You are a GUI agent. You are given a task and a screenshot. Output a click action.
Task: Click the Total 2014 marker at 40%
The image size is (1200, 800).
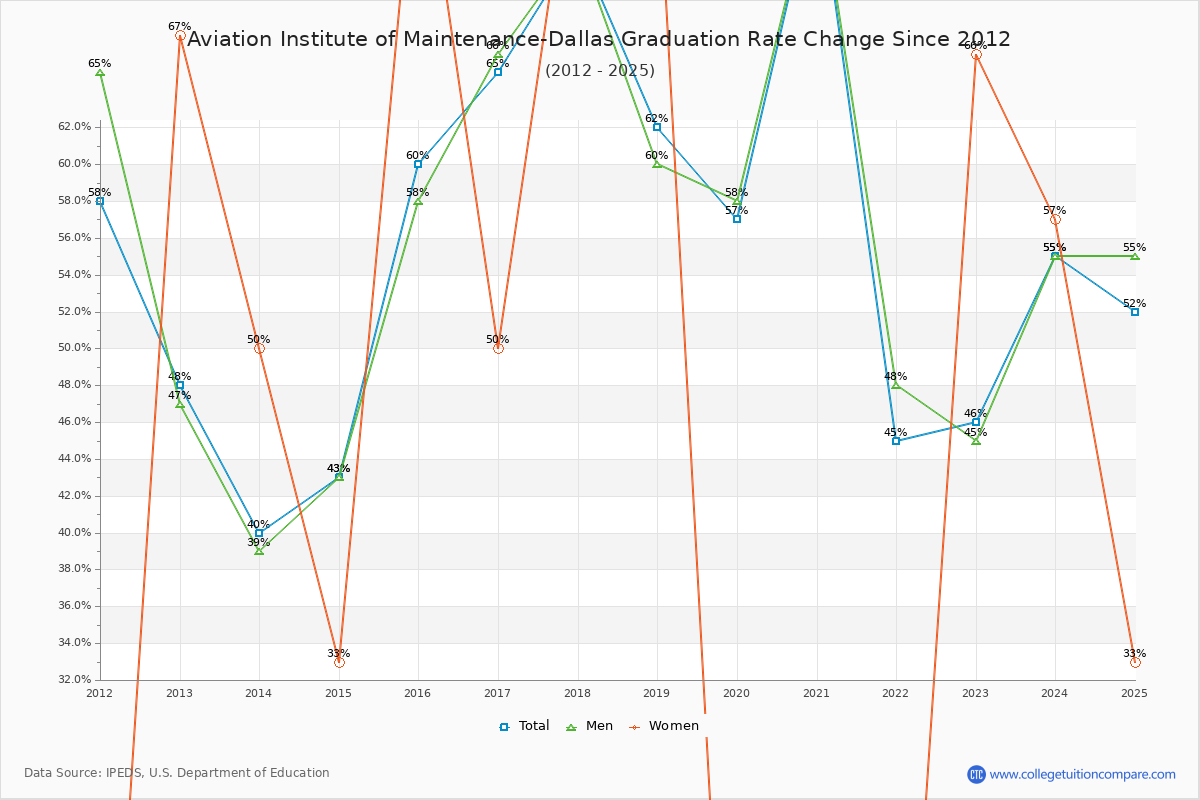[259, 533]
